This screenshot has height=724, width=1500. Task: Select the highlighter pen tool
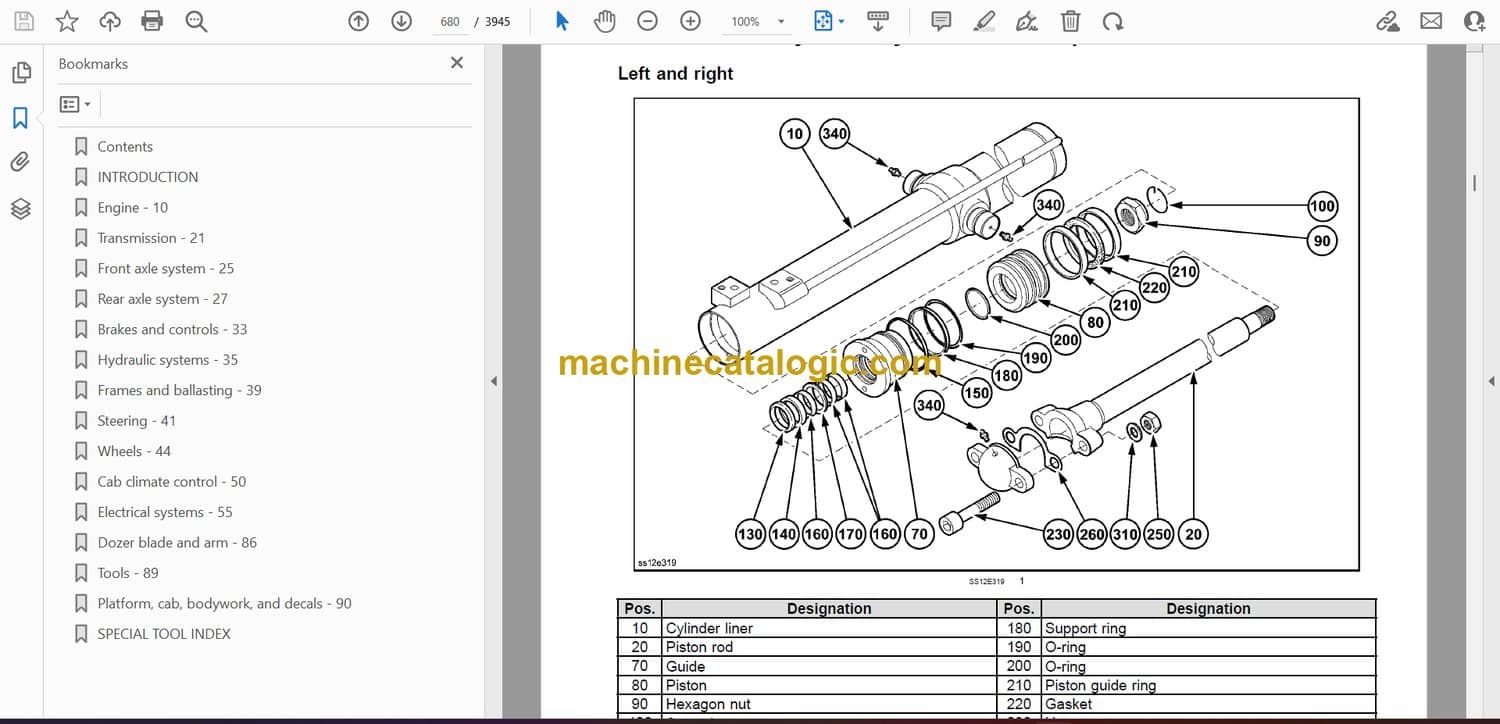tap(985, 21)
